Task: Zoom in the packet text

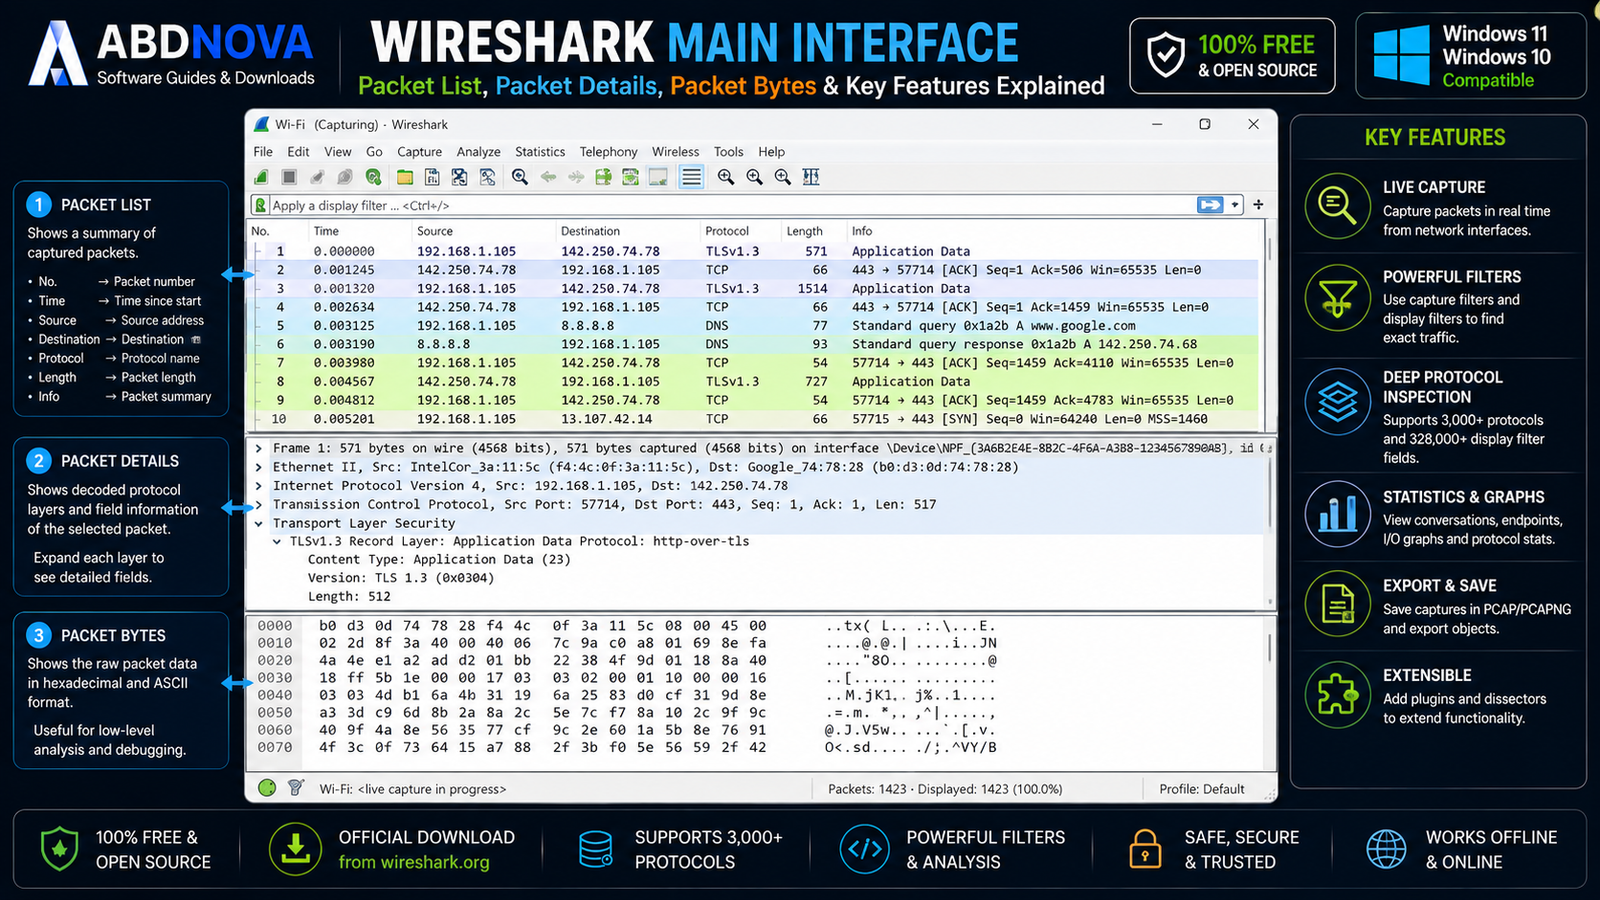Action: coord(726,177)
